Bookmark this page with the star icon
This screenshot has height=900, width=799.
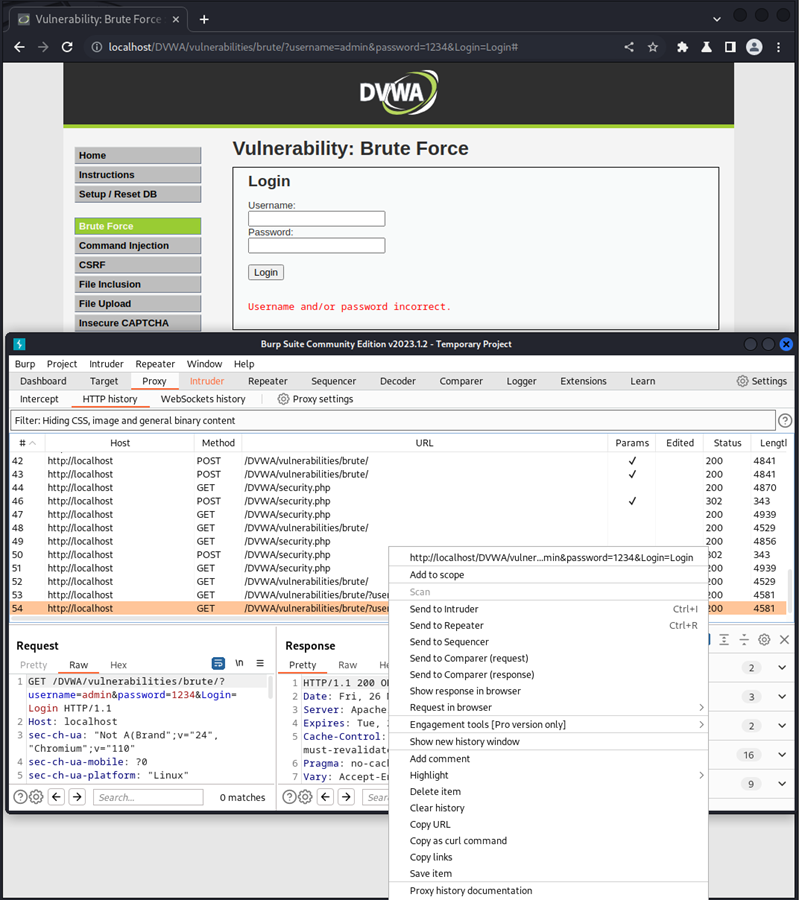coord(653,47)
